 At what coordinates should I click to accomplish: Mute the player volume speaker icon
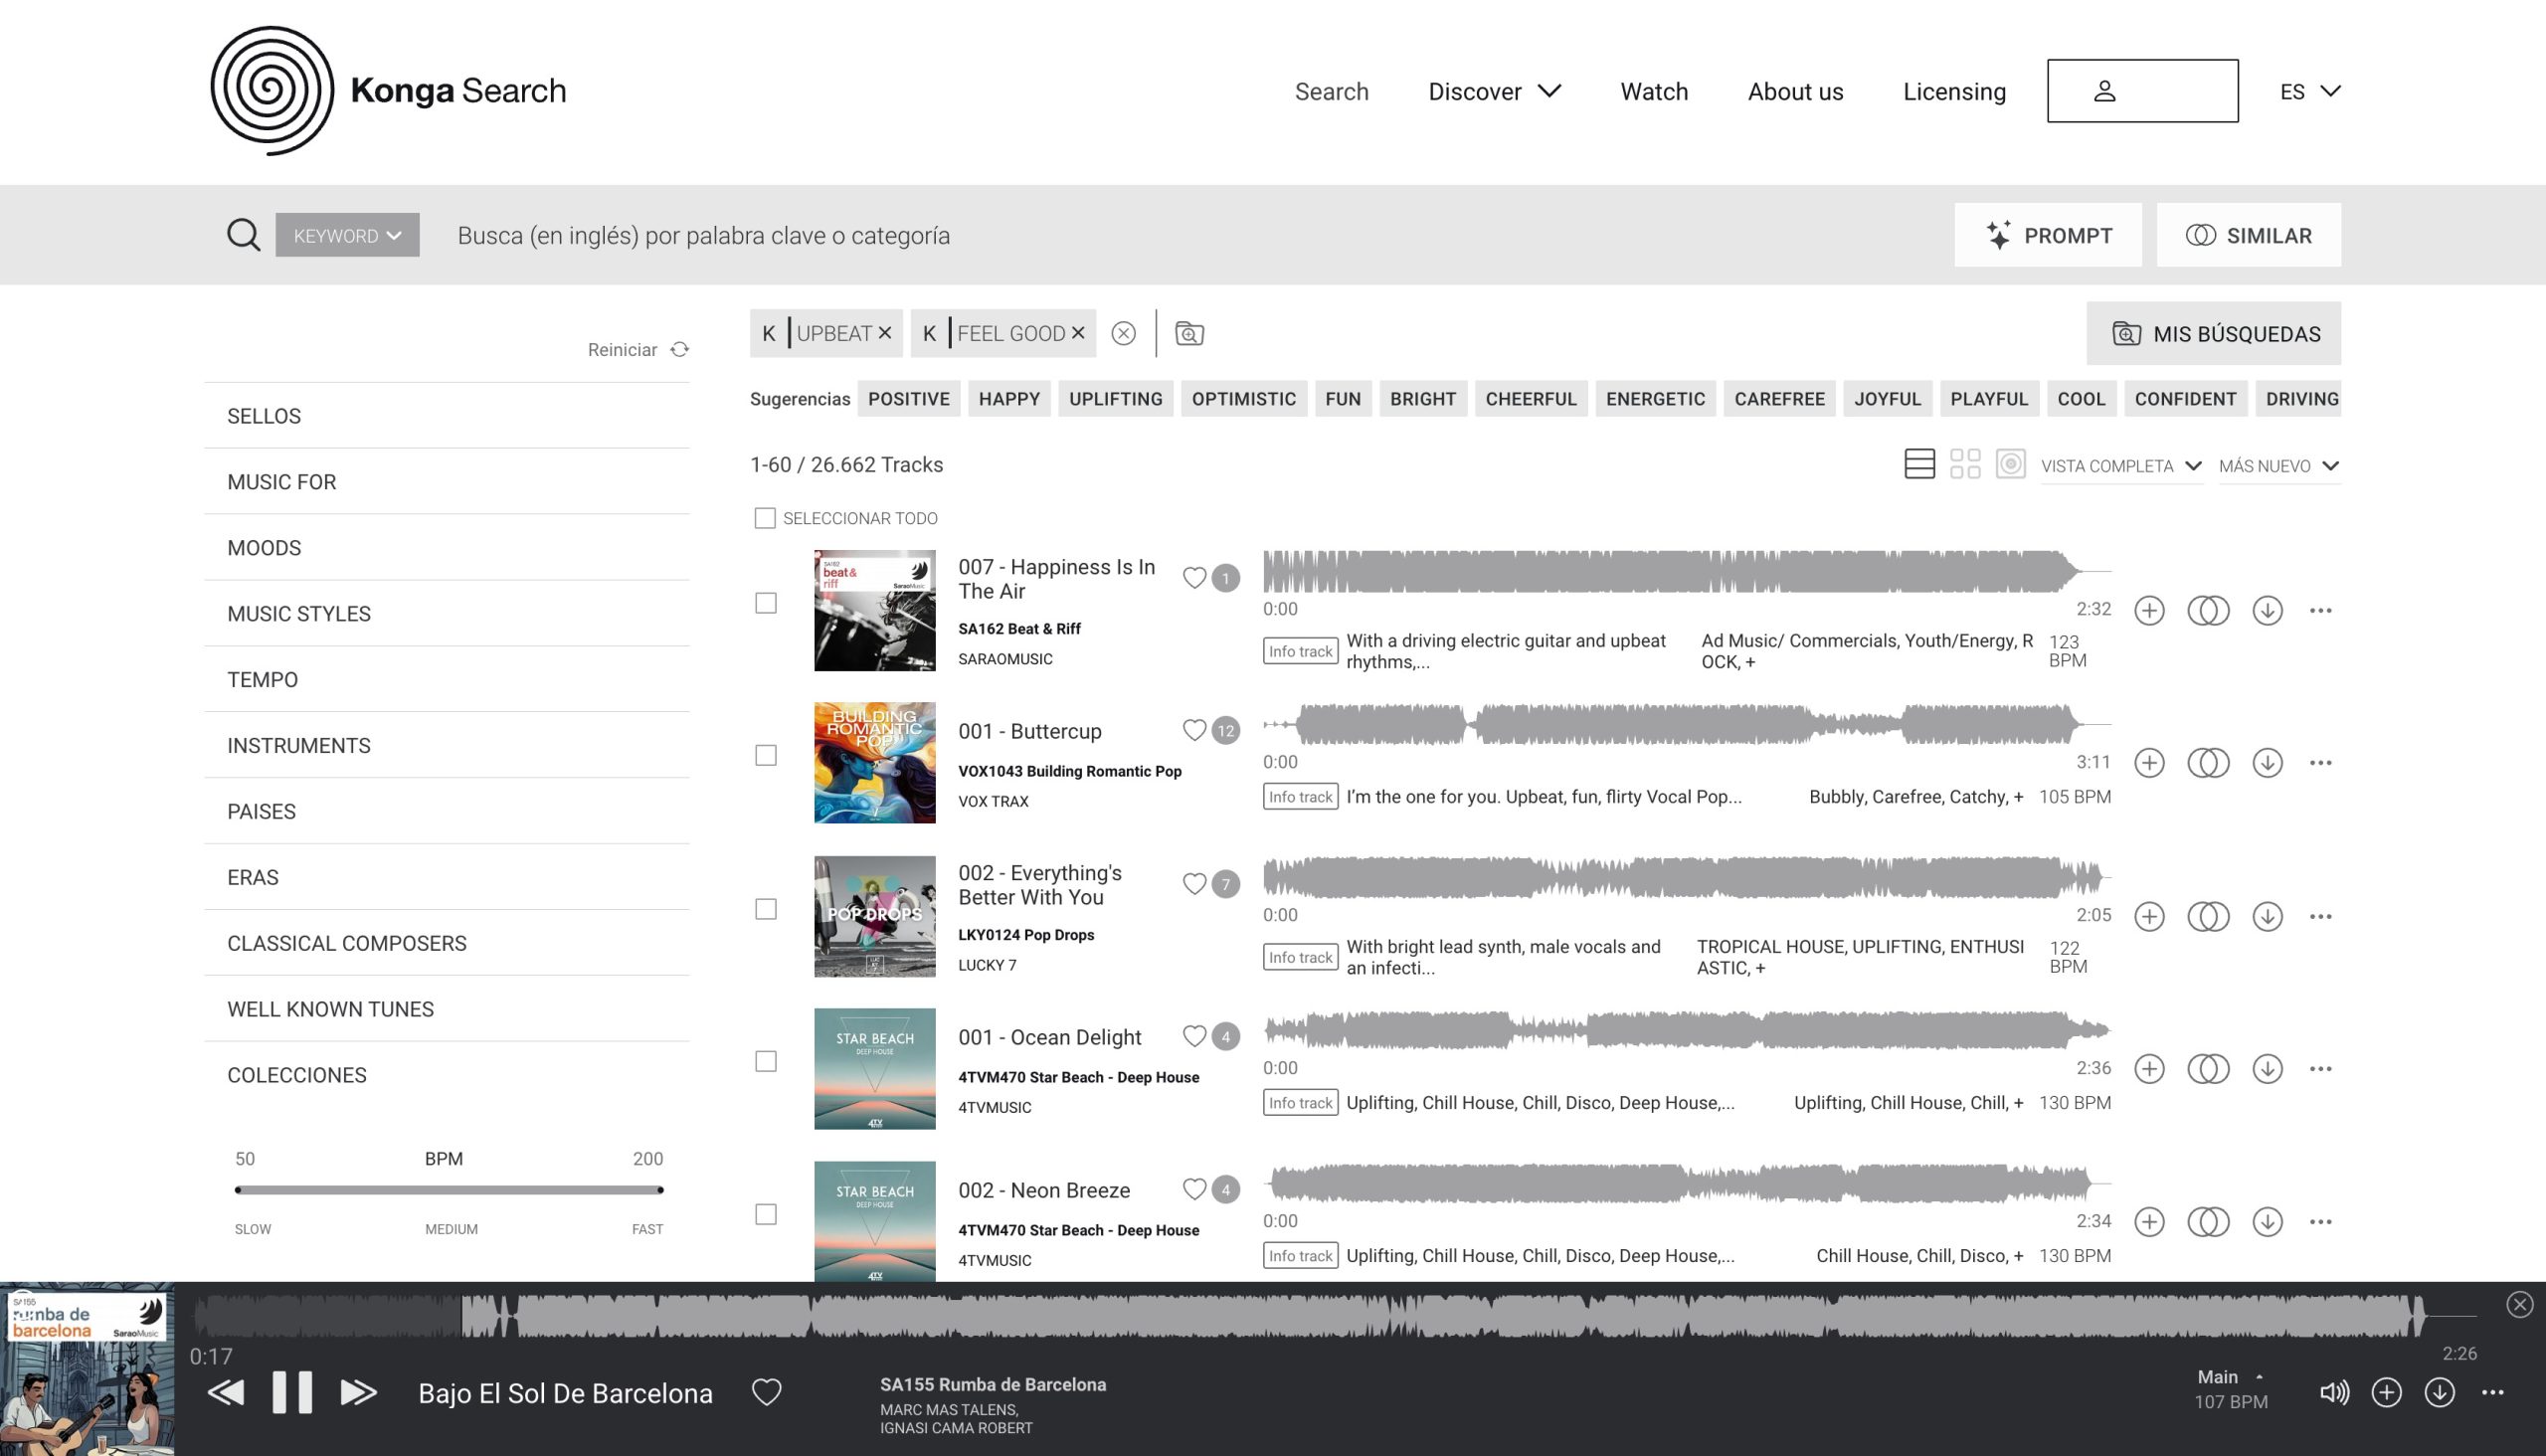[2334, 1393]
